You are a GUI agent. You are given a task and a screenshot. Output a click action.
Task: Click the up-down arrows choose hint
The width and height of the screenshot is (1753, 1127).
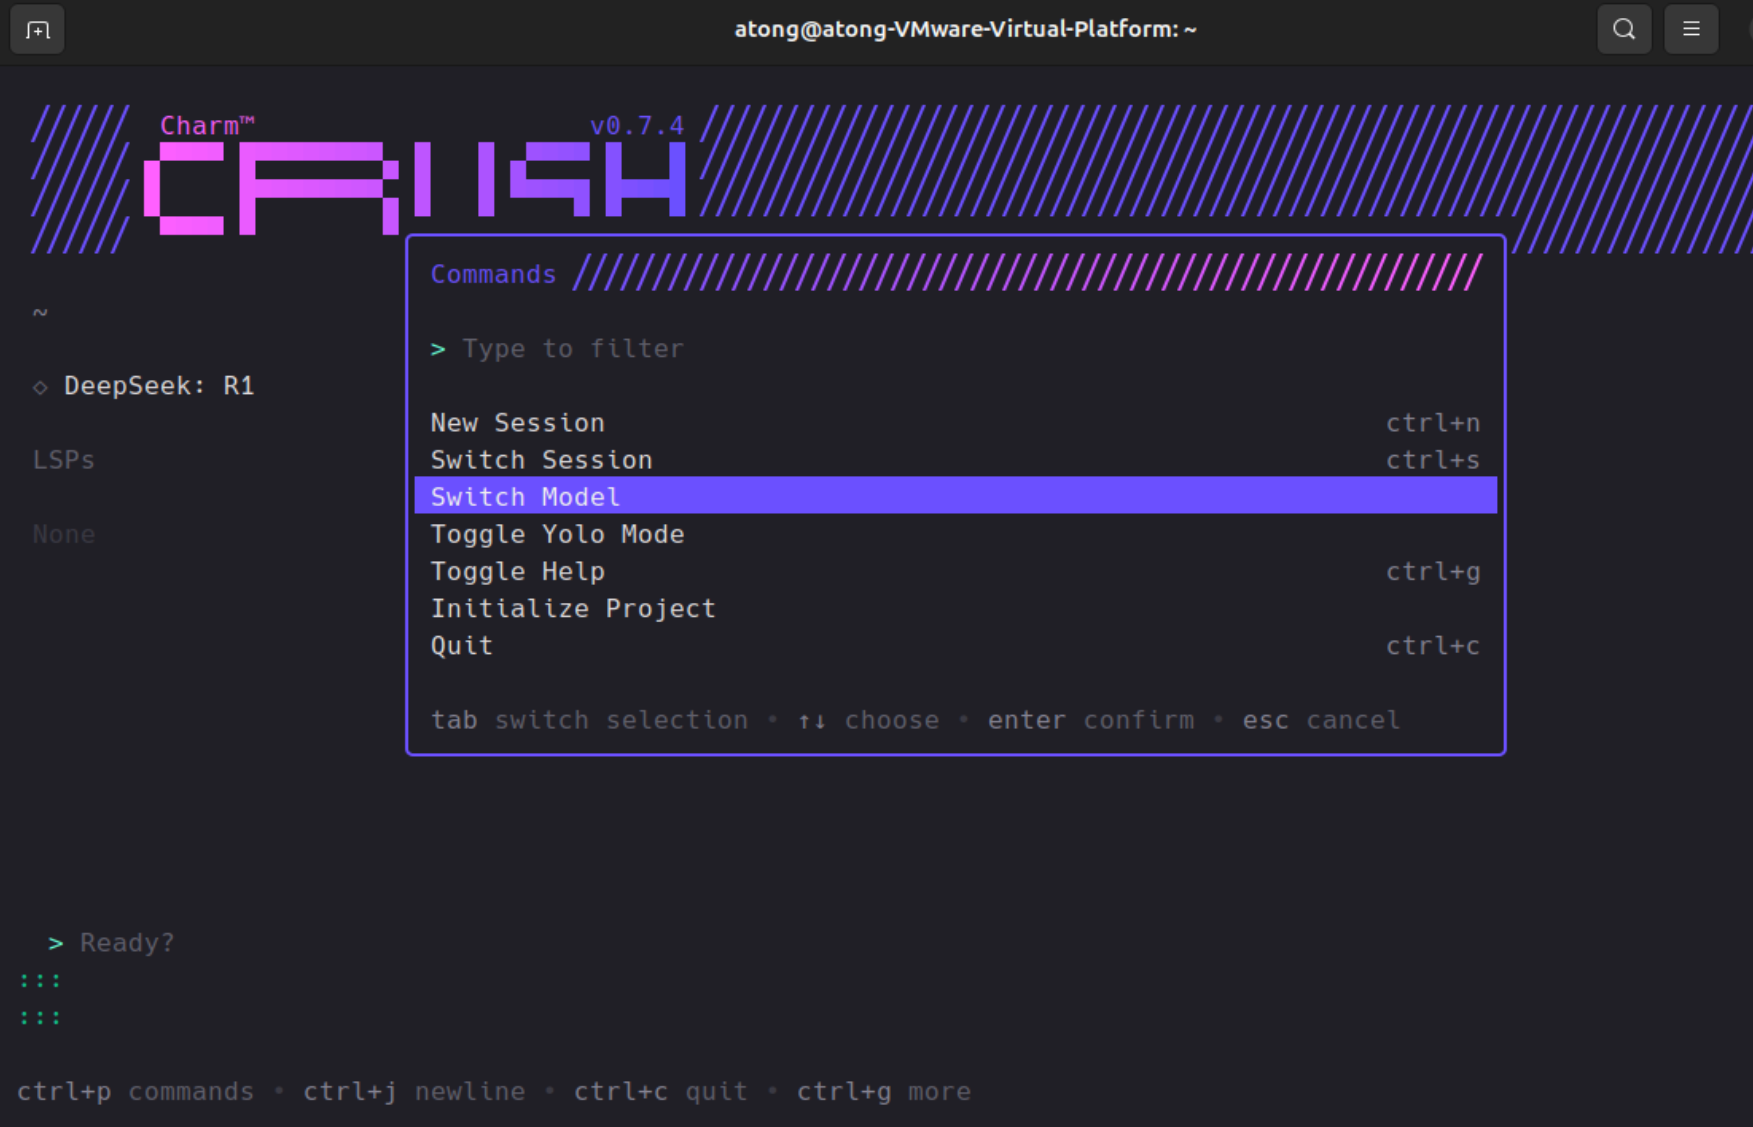(x=811, y=721)
